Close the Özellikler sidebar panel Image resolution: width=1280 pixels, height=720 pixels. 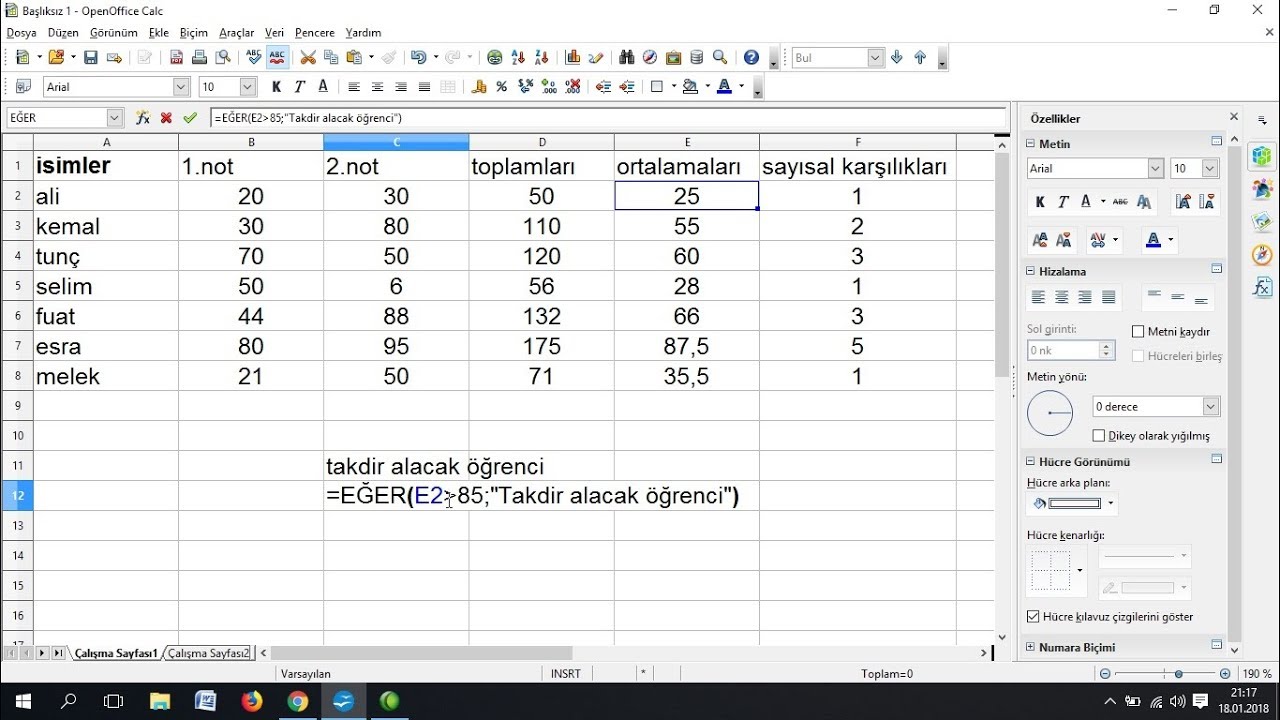[1234, 117]
